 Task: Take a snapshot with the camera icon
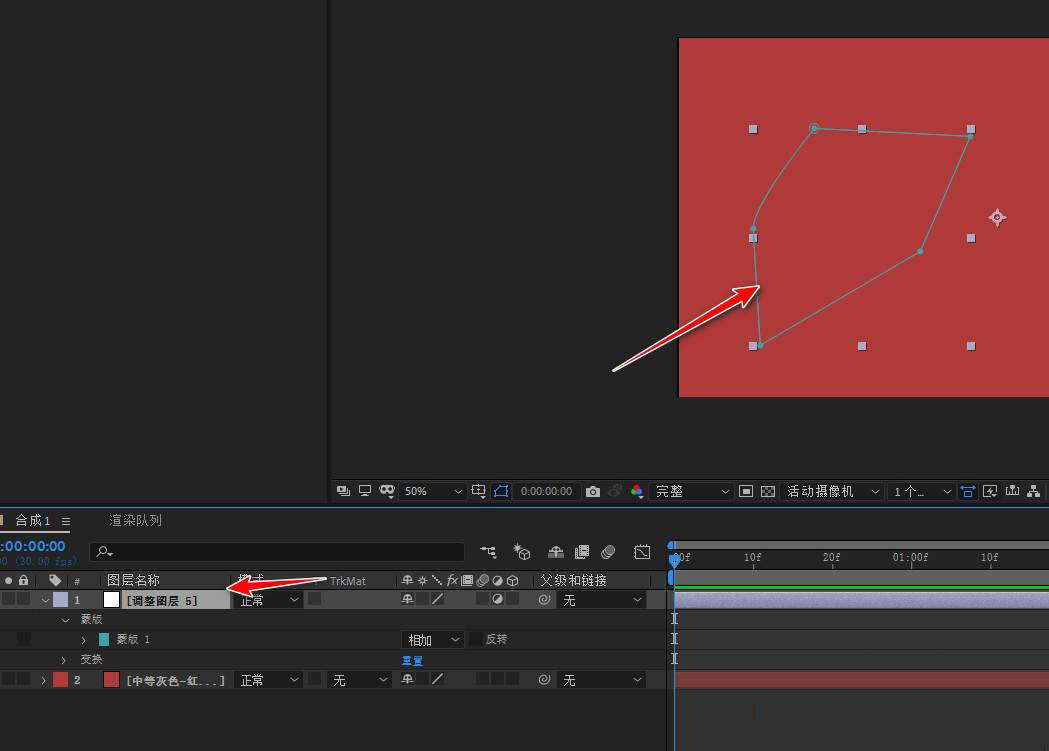tap(593, 491)
